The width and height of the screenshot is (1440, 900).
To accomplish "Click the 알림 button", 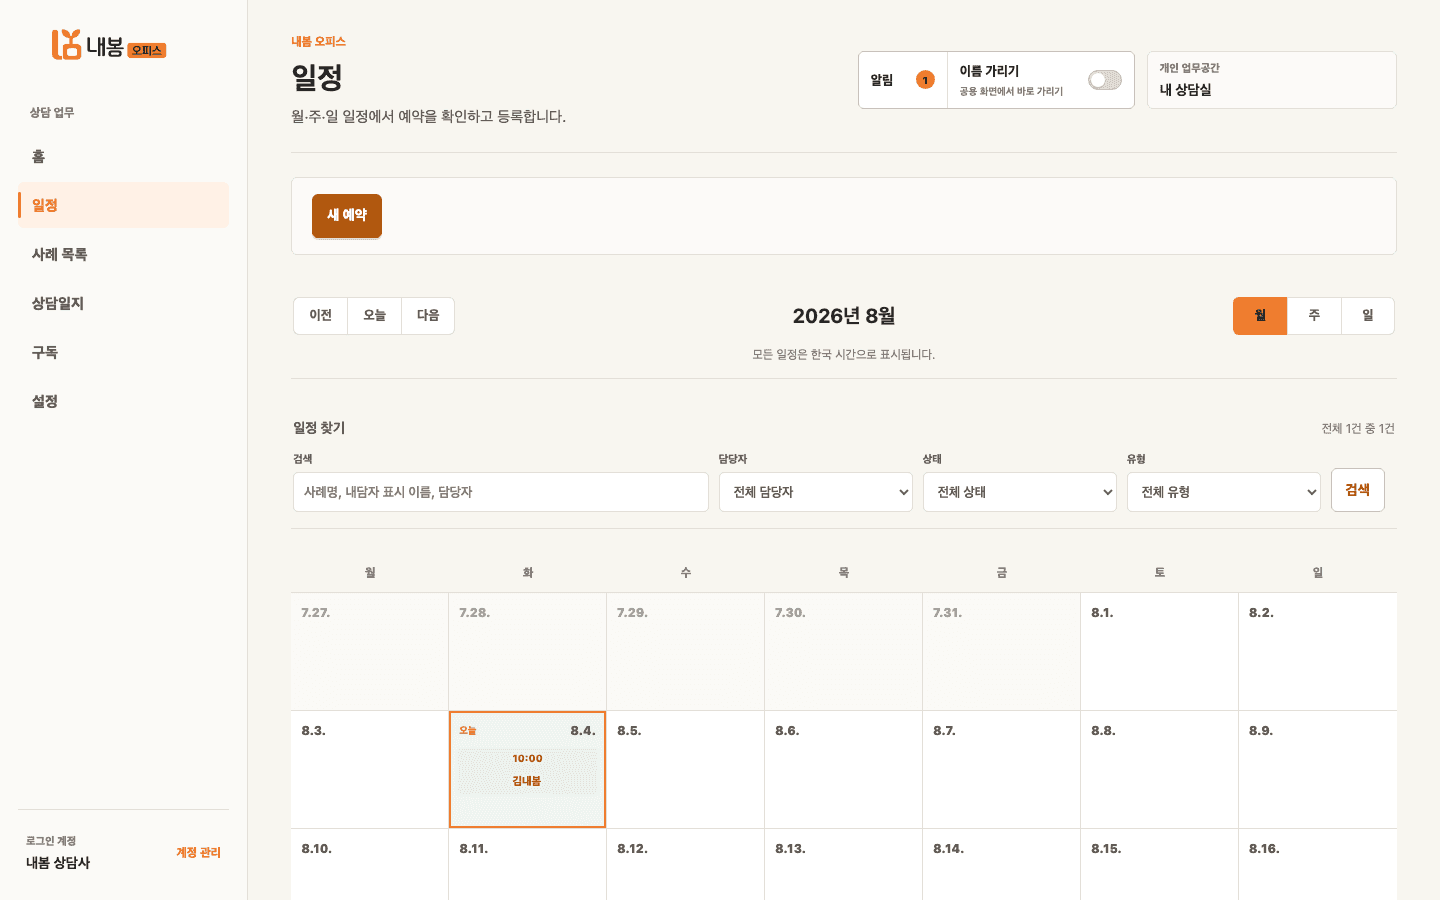I will pyautogui.click(x=903, y=80).
